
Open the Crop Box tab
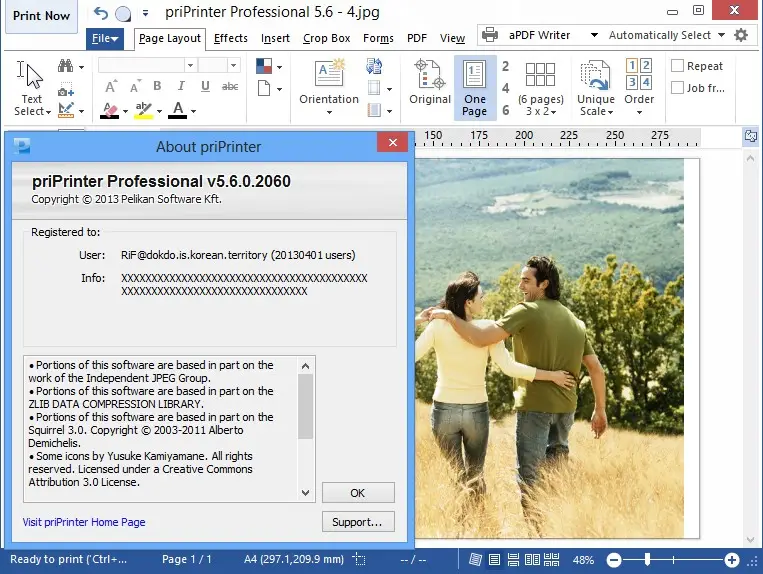327,38
